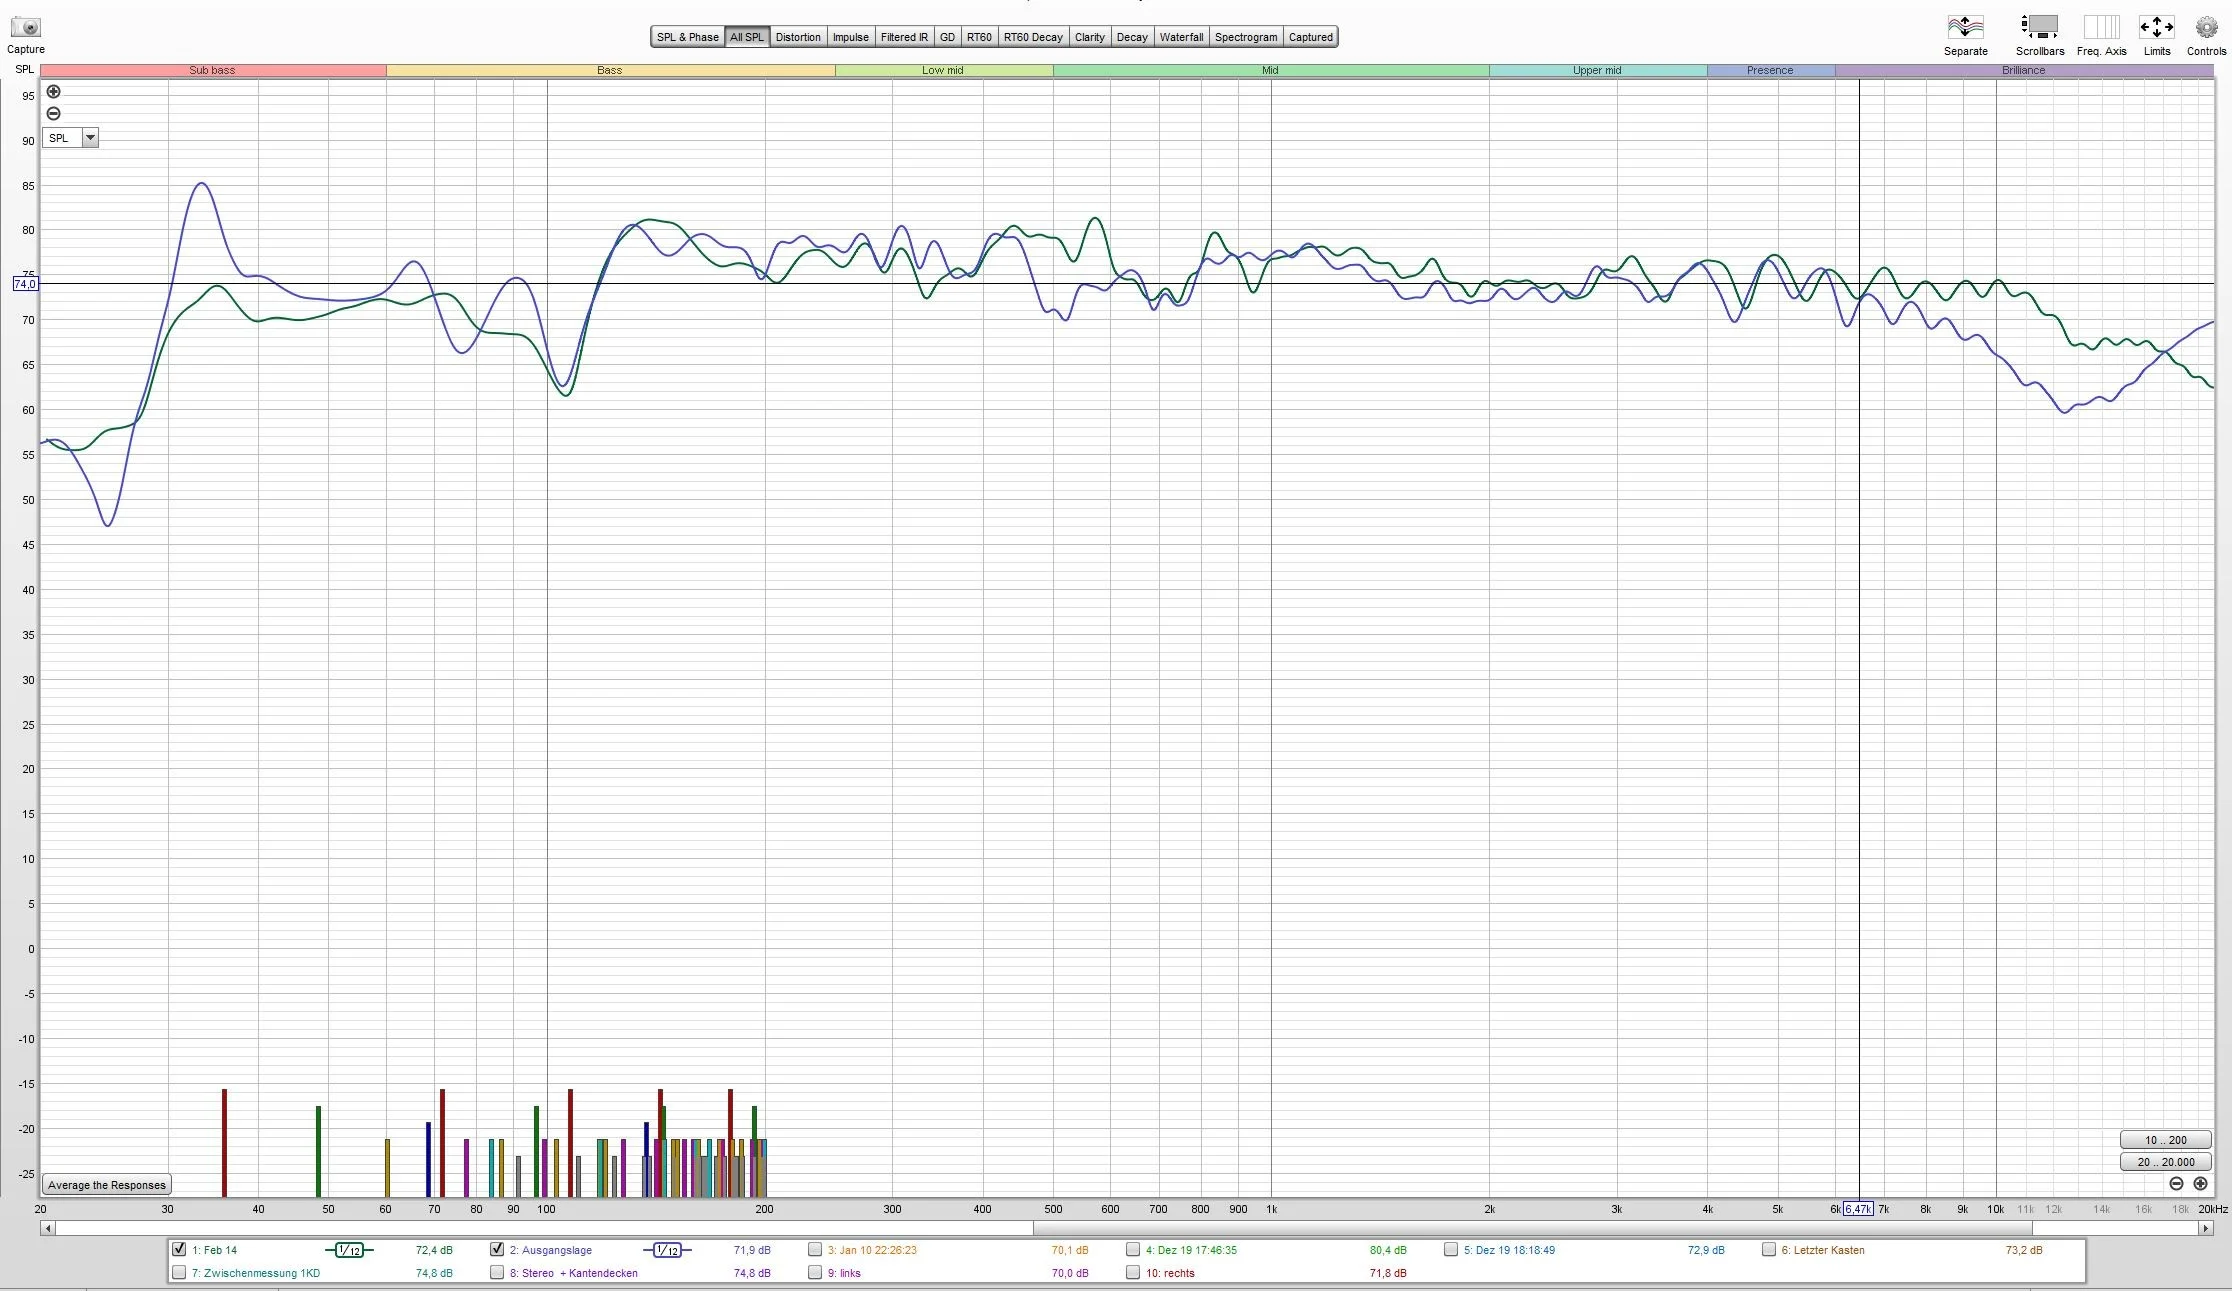Screen dimensions: 2232x1291
Task: Toggle the Scrollbars icon
Action: tap(2039, 27)
